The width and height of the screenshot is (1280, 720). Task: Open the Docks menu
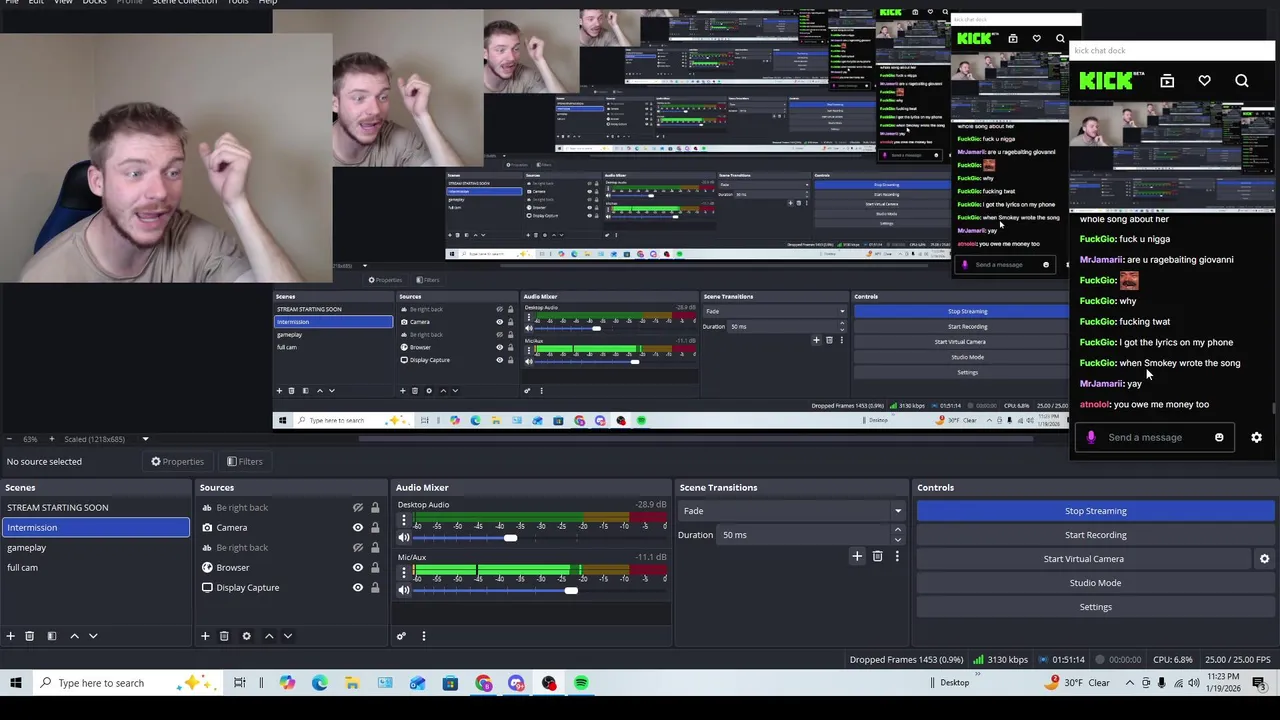click(x=94, y=2)
